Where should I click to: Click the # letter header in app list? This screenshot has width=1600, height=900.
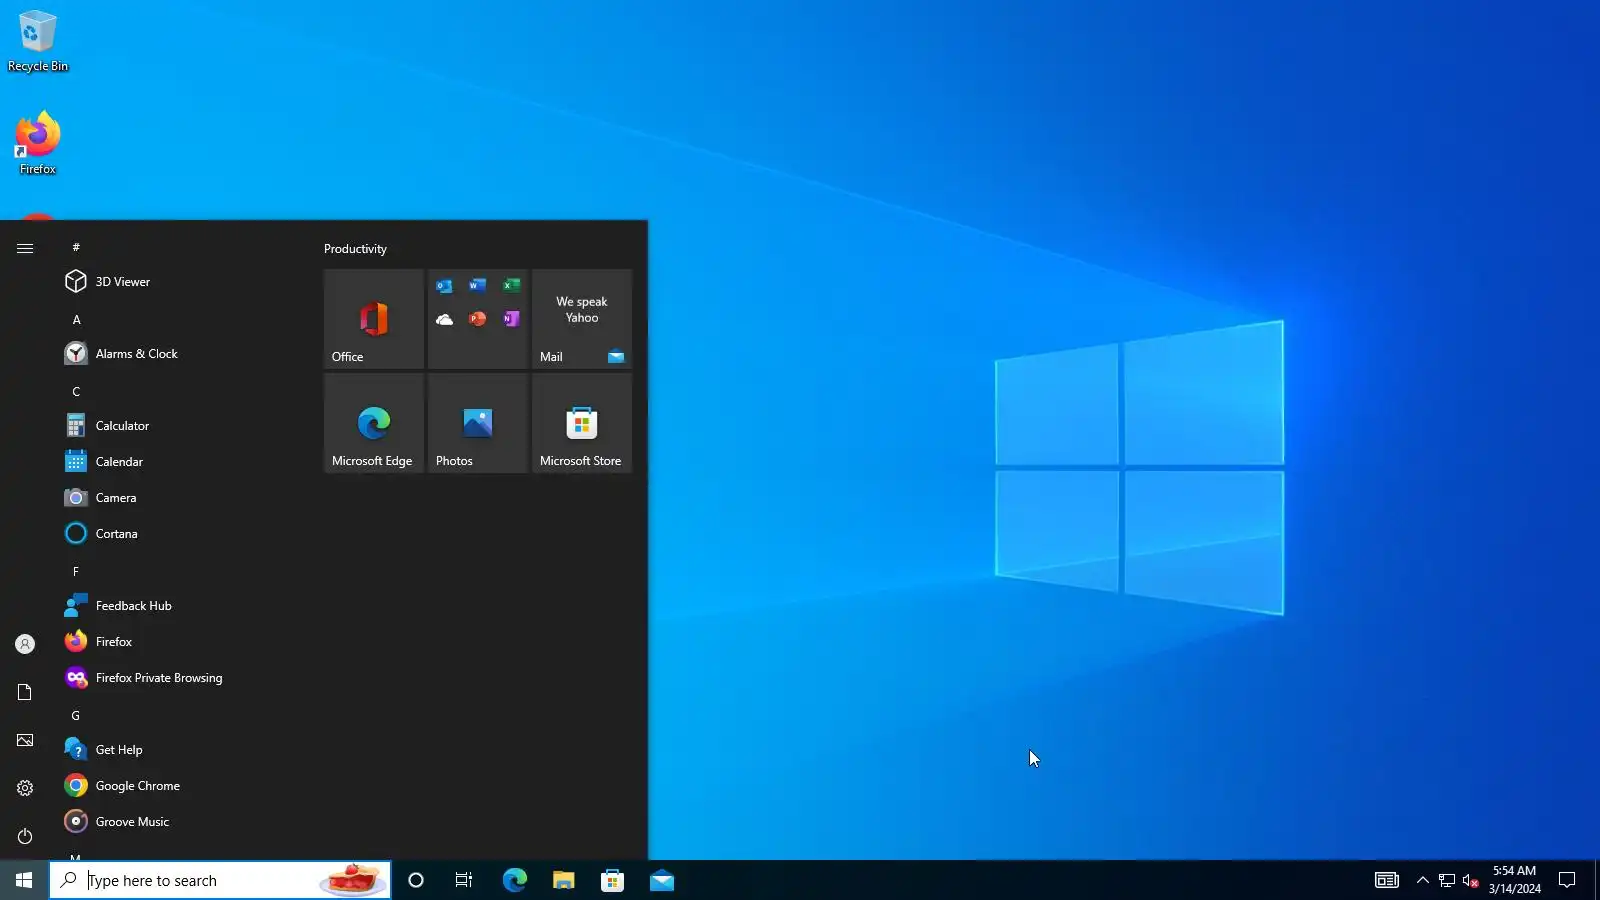coord(76,247)
